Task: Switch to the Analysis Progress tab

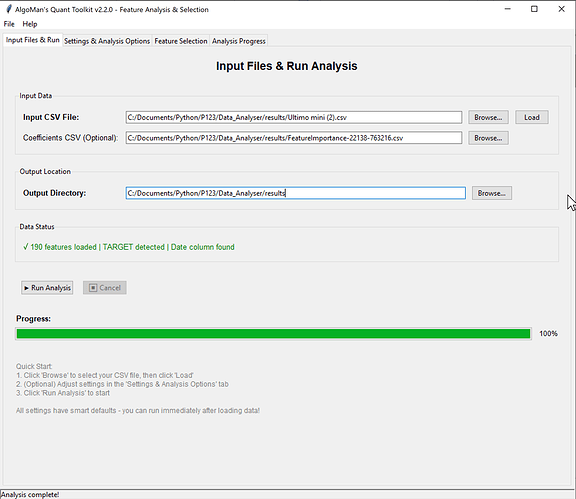Action: [x=239, y=41]
